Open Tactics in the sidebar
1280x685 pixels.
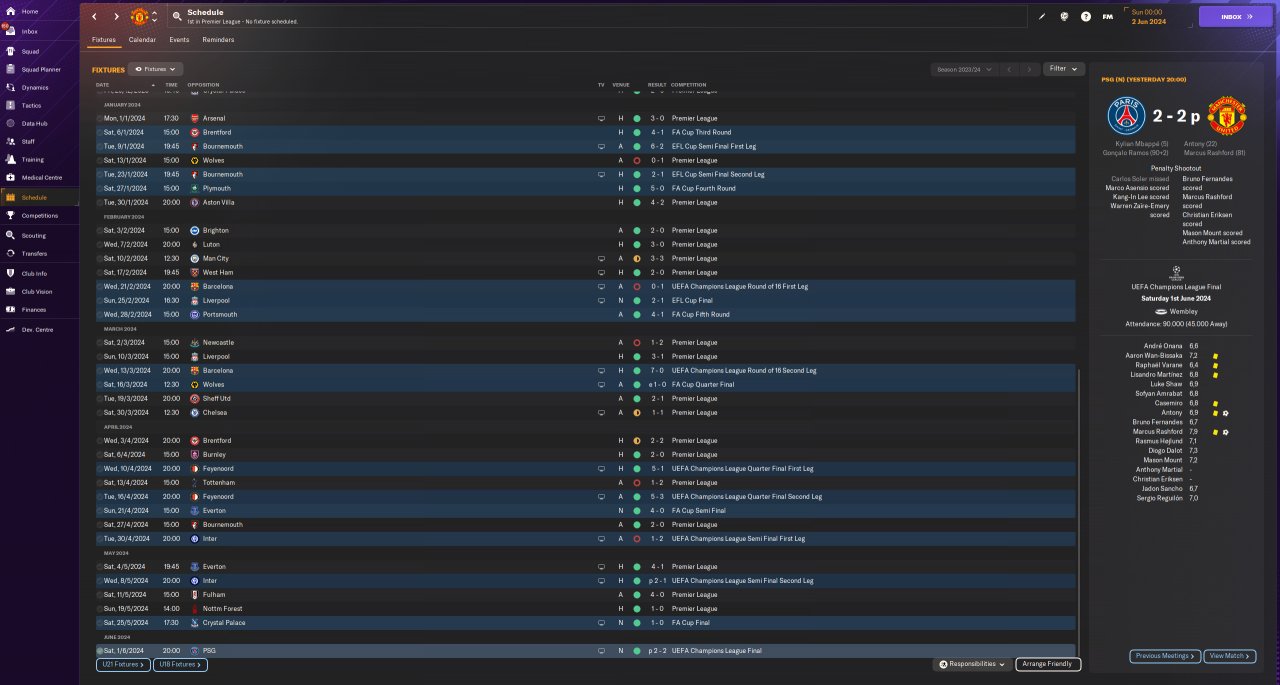[32, 105]
